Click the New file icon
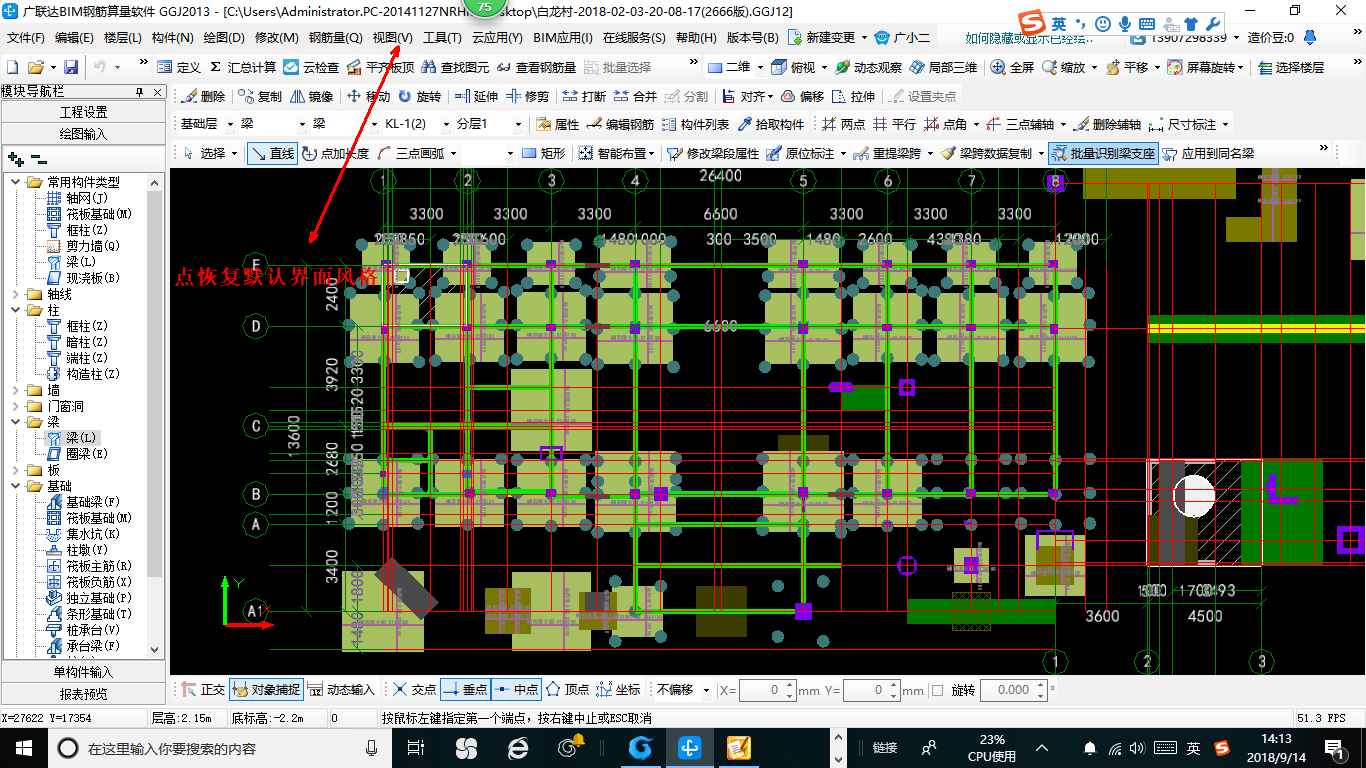 point(13,67)
